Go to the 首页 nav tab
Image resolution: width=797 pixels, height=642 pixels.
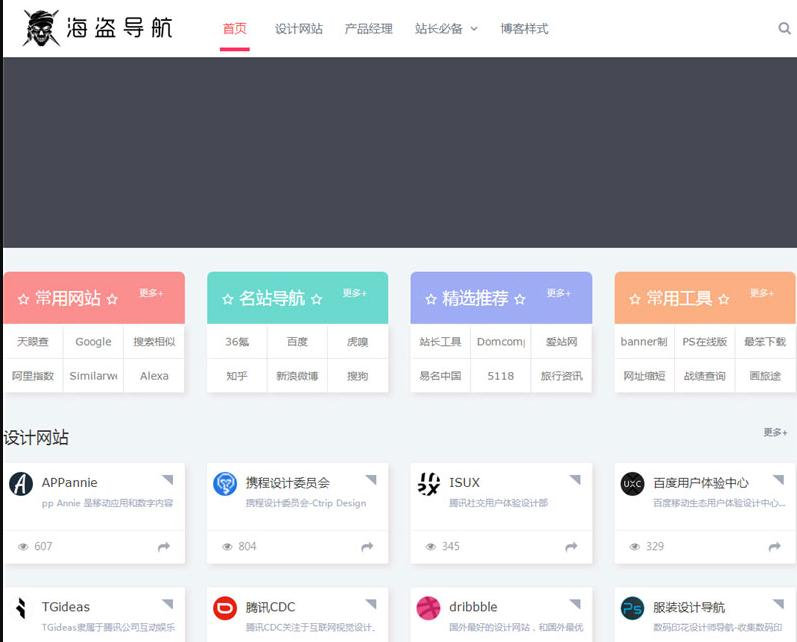(x=235, y=28)
